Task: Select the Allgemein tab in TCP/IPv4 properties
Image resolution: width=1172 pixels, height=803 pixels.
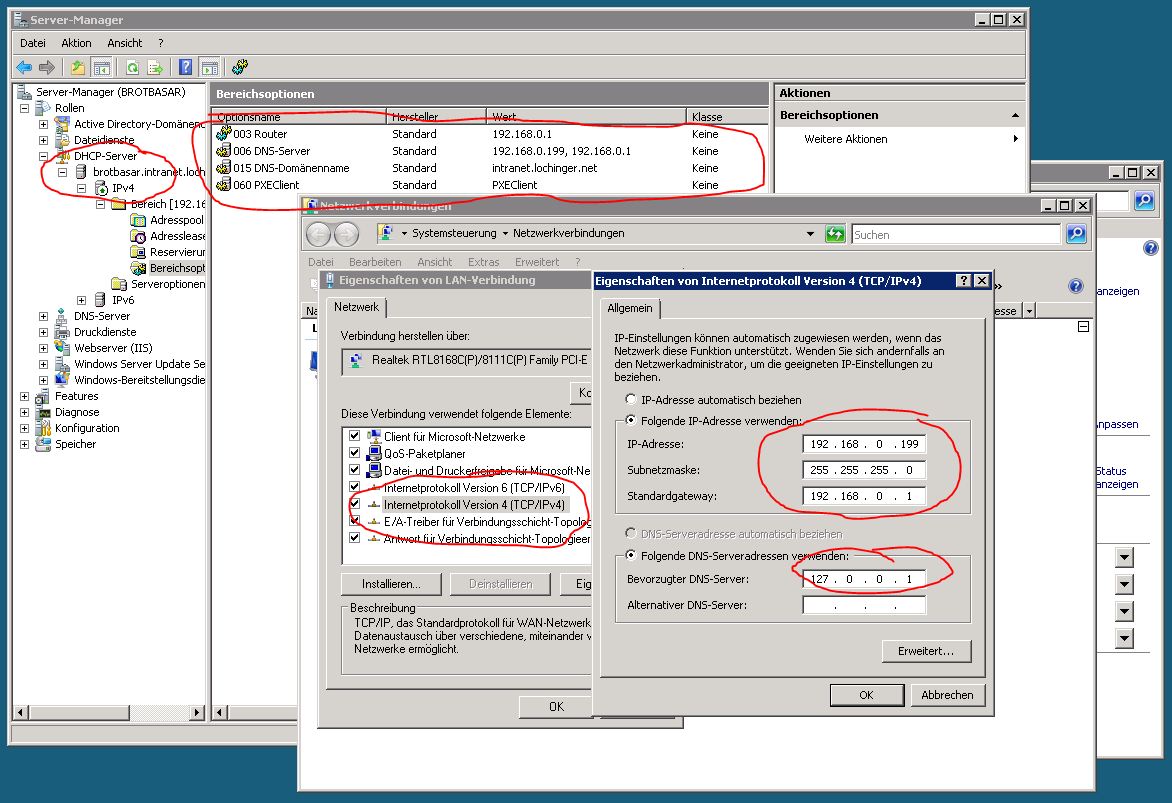Action: tap(630, 308)
